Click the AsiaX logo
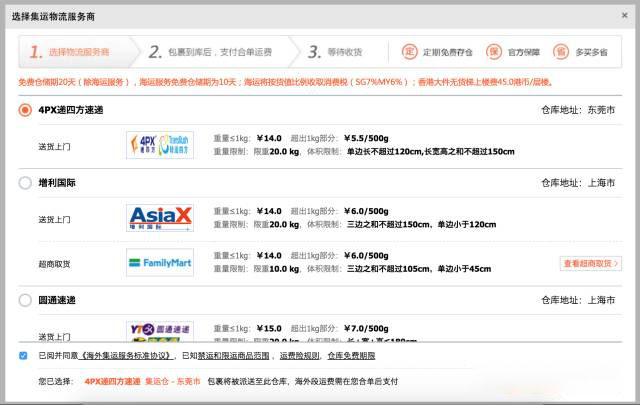Screen dimensions: 640x405 [160, 218]
